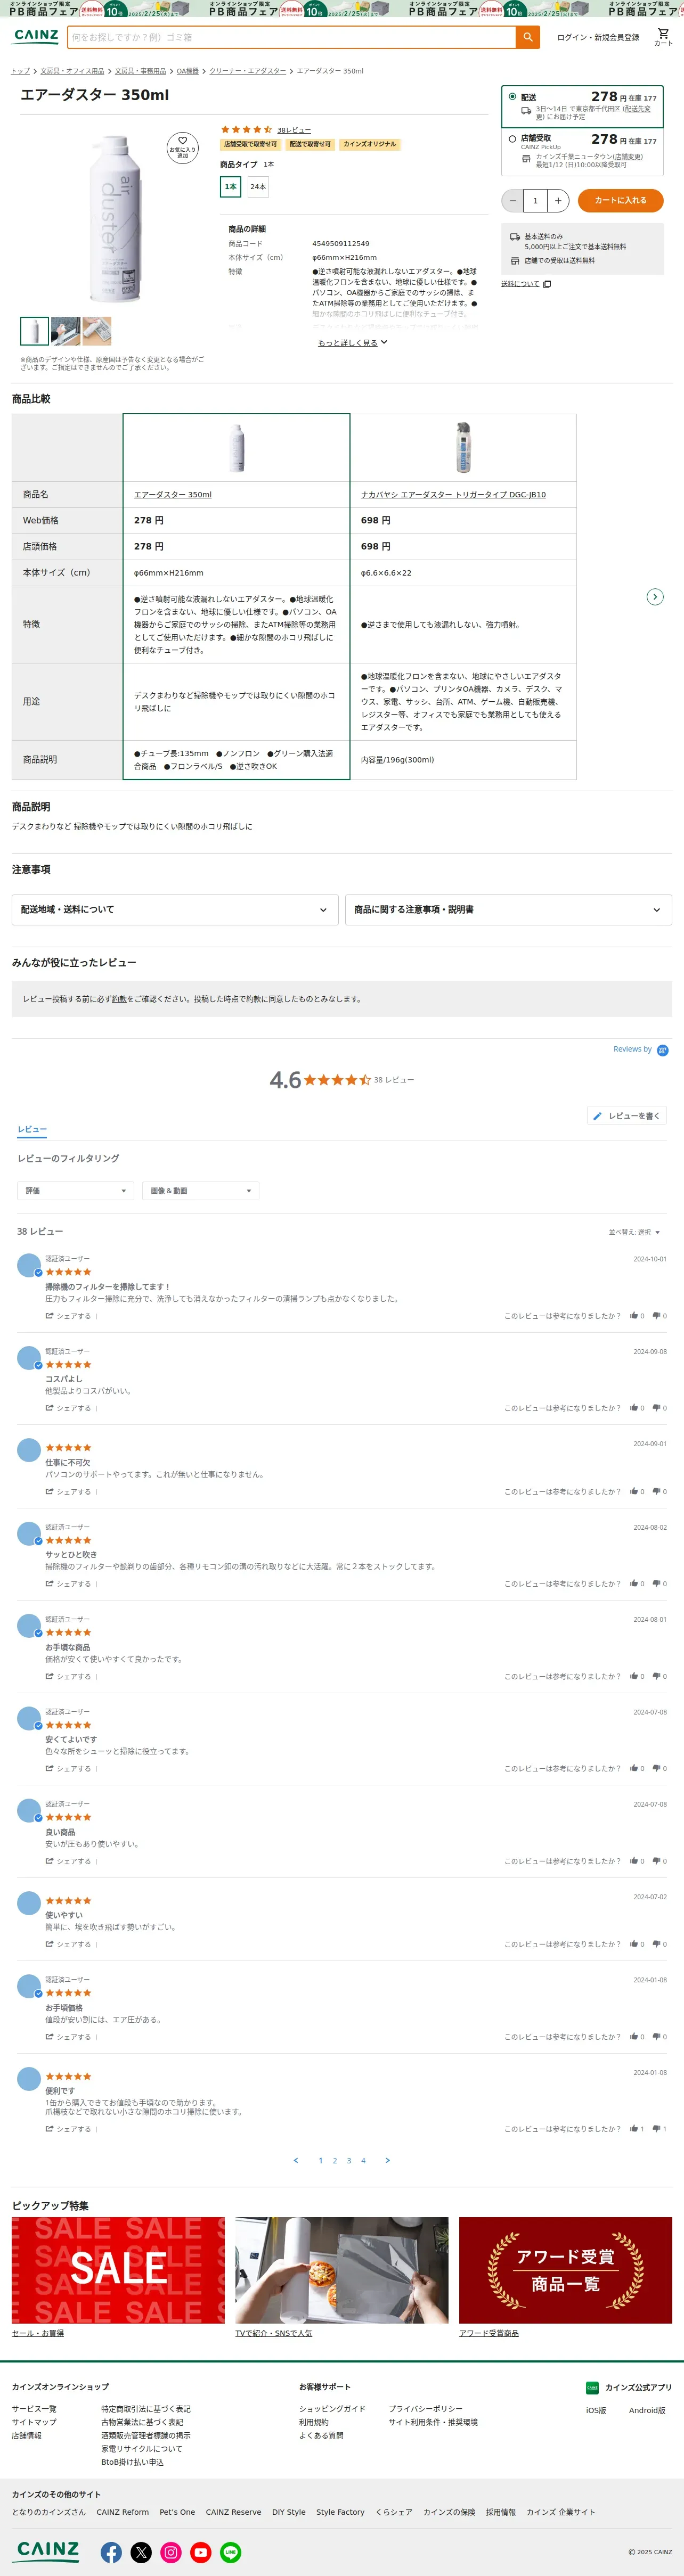Image resolution: width=684 pixels, height=2576 pixels.
Task: Select third product thumbnail image
Action: point(97,331)
